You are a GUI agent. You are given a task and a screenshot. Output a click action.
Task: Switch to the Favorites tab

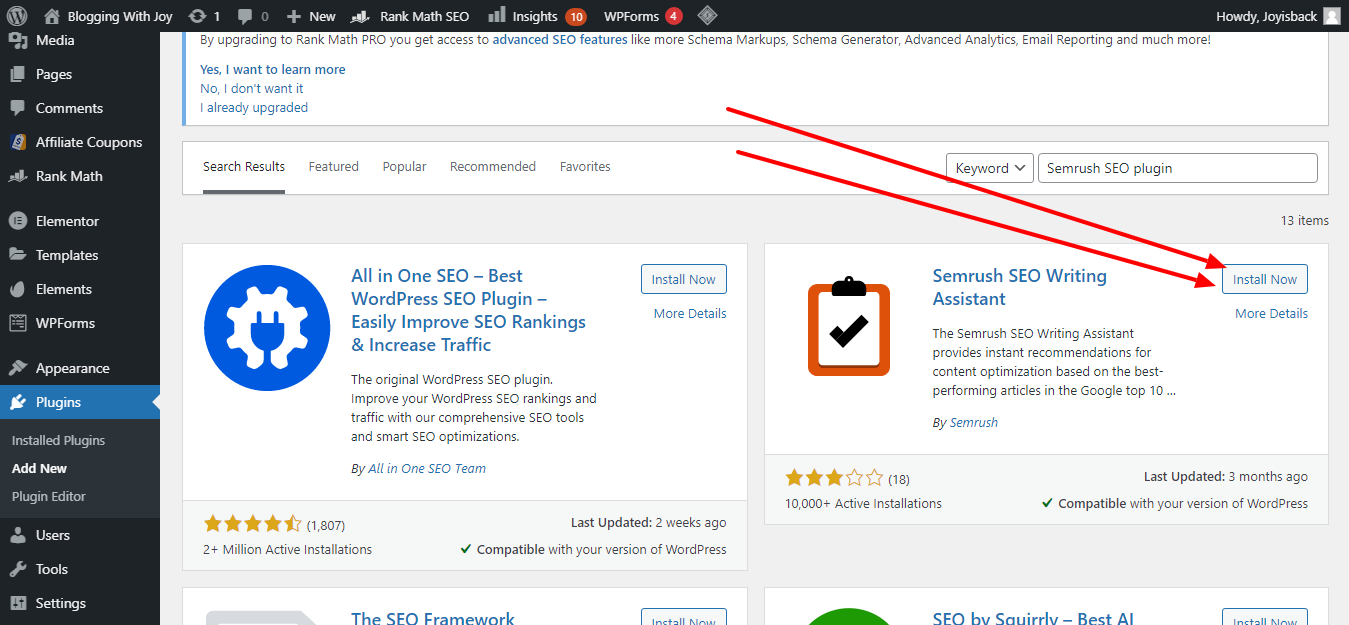[585, 167]
